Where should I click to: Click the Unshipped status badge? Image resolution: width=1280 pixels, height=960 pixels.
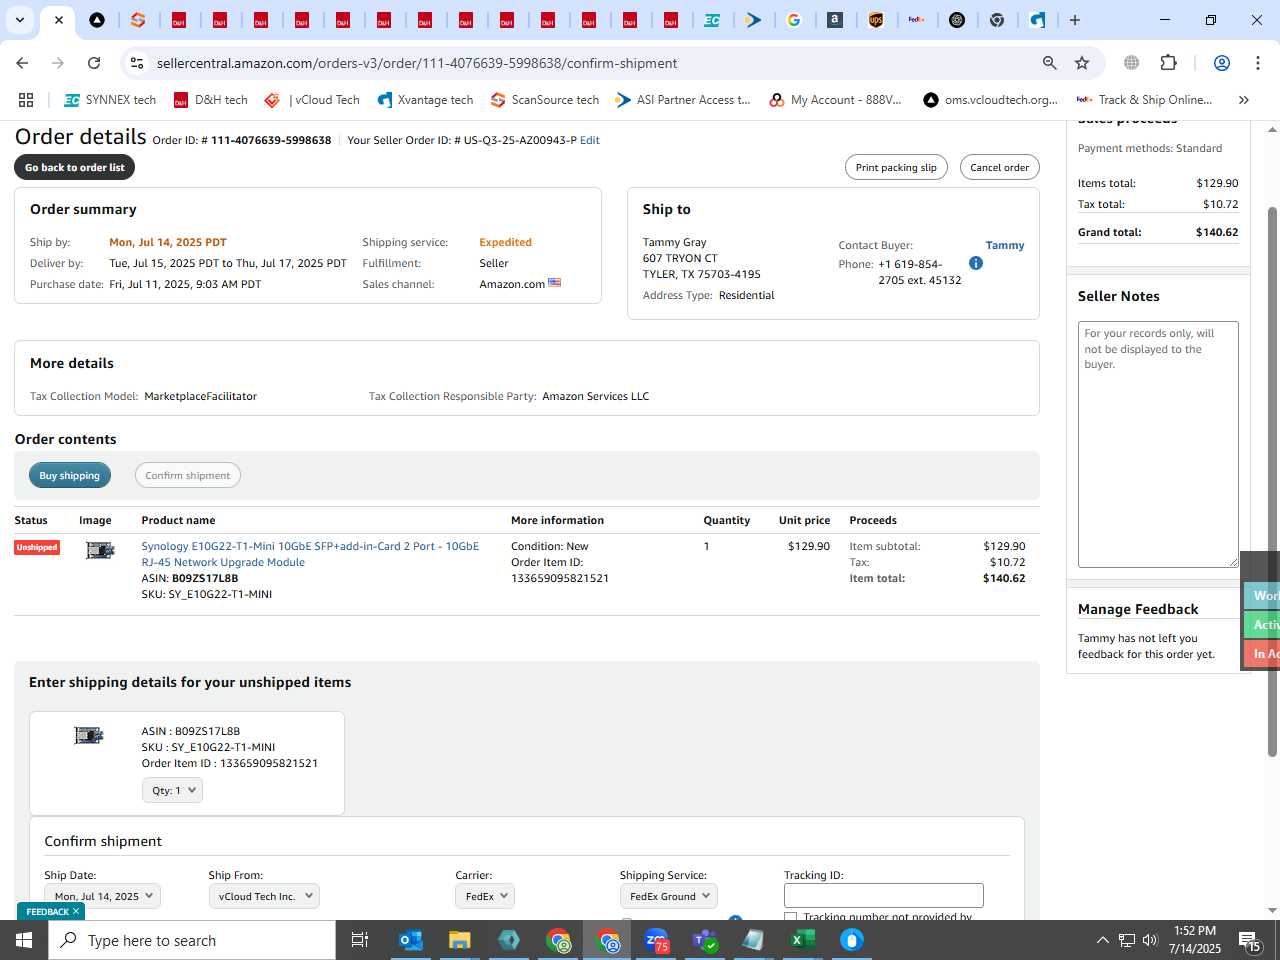click(x=37, y=547)
